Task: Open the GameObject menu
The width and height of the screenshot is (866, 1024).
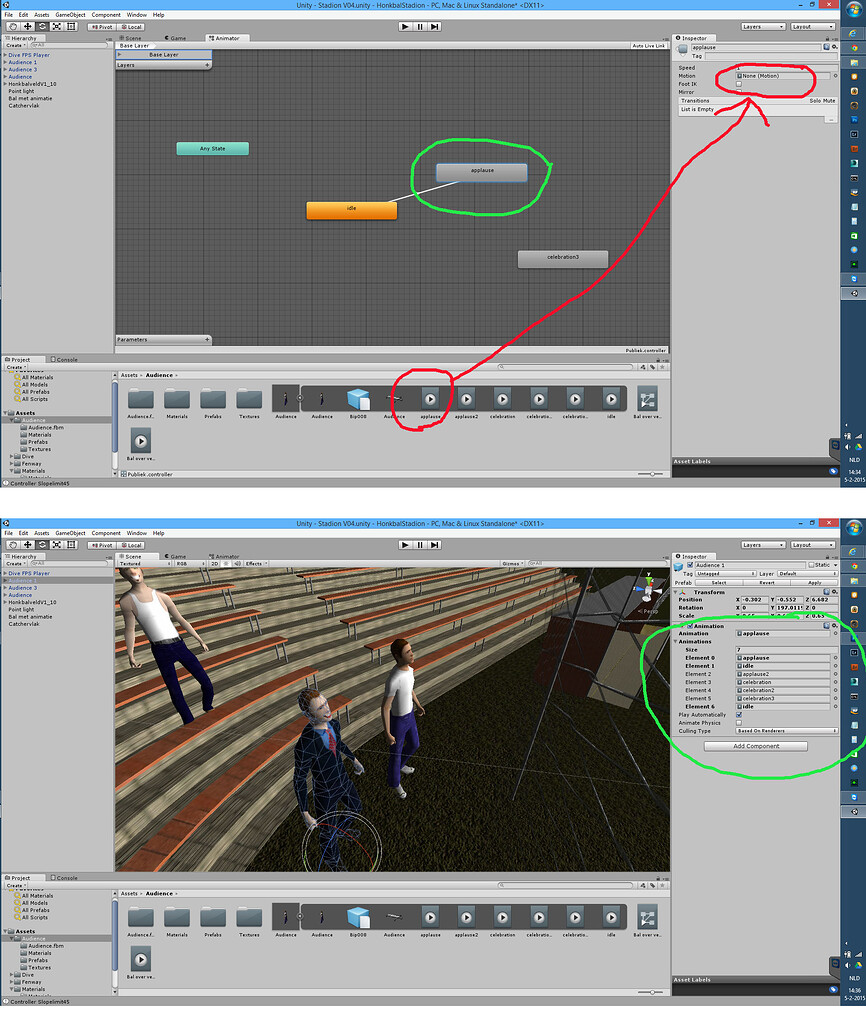Action: (68, 14)
